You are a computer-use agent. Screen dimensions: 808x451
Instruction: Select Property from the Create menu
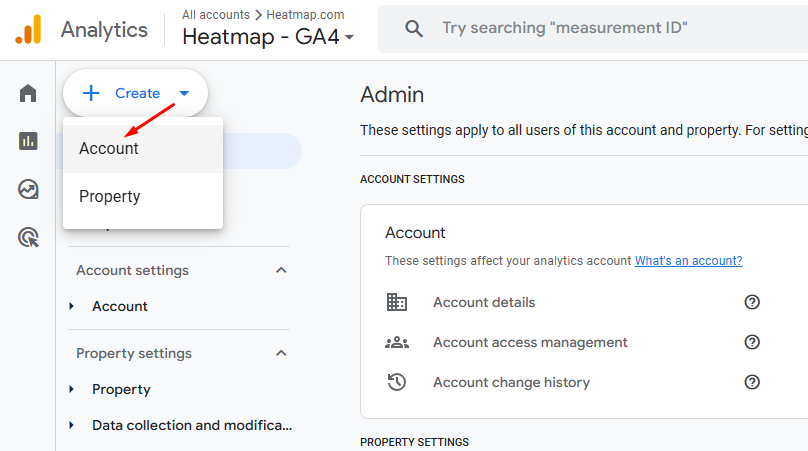click(143, 196)
